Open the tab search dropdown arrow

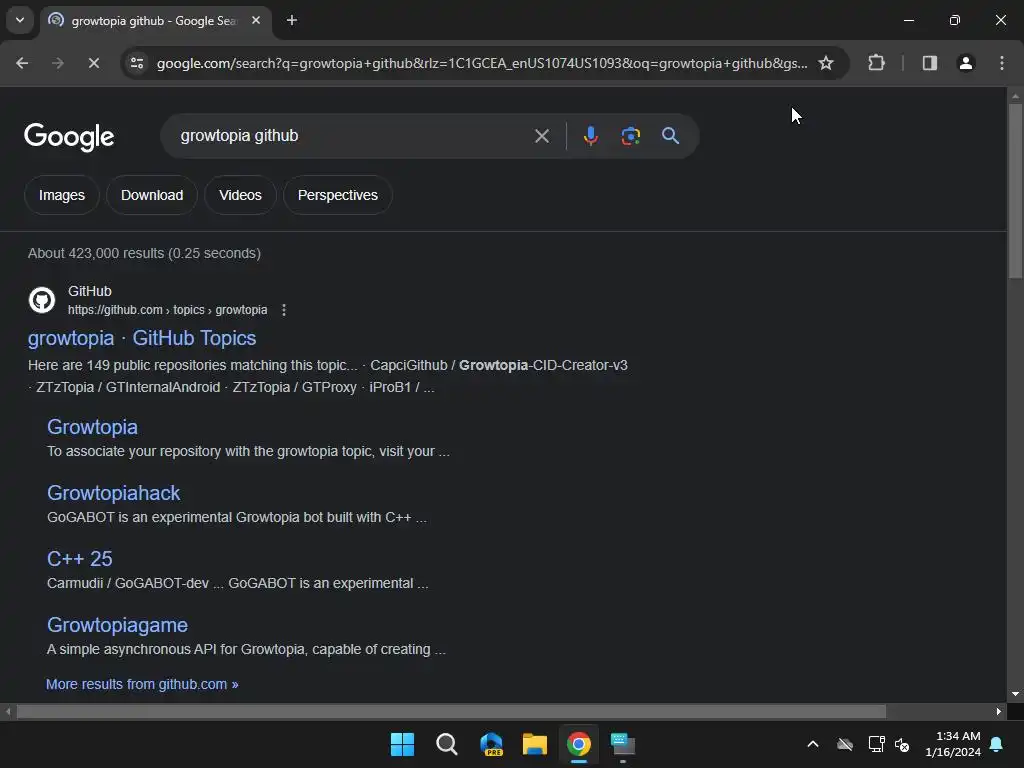click(20, 20)
